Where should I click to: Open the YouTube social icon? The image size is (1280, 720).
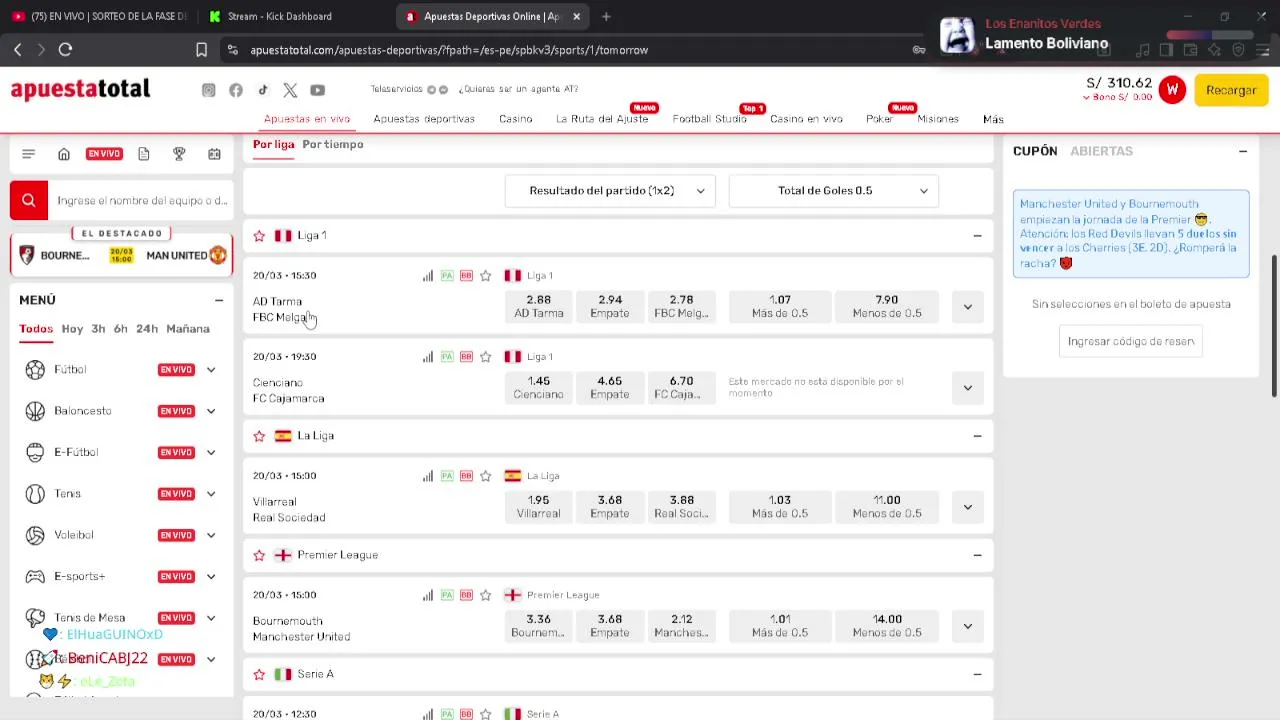(x=317, y=90)
